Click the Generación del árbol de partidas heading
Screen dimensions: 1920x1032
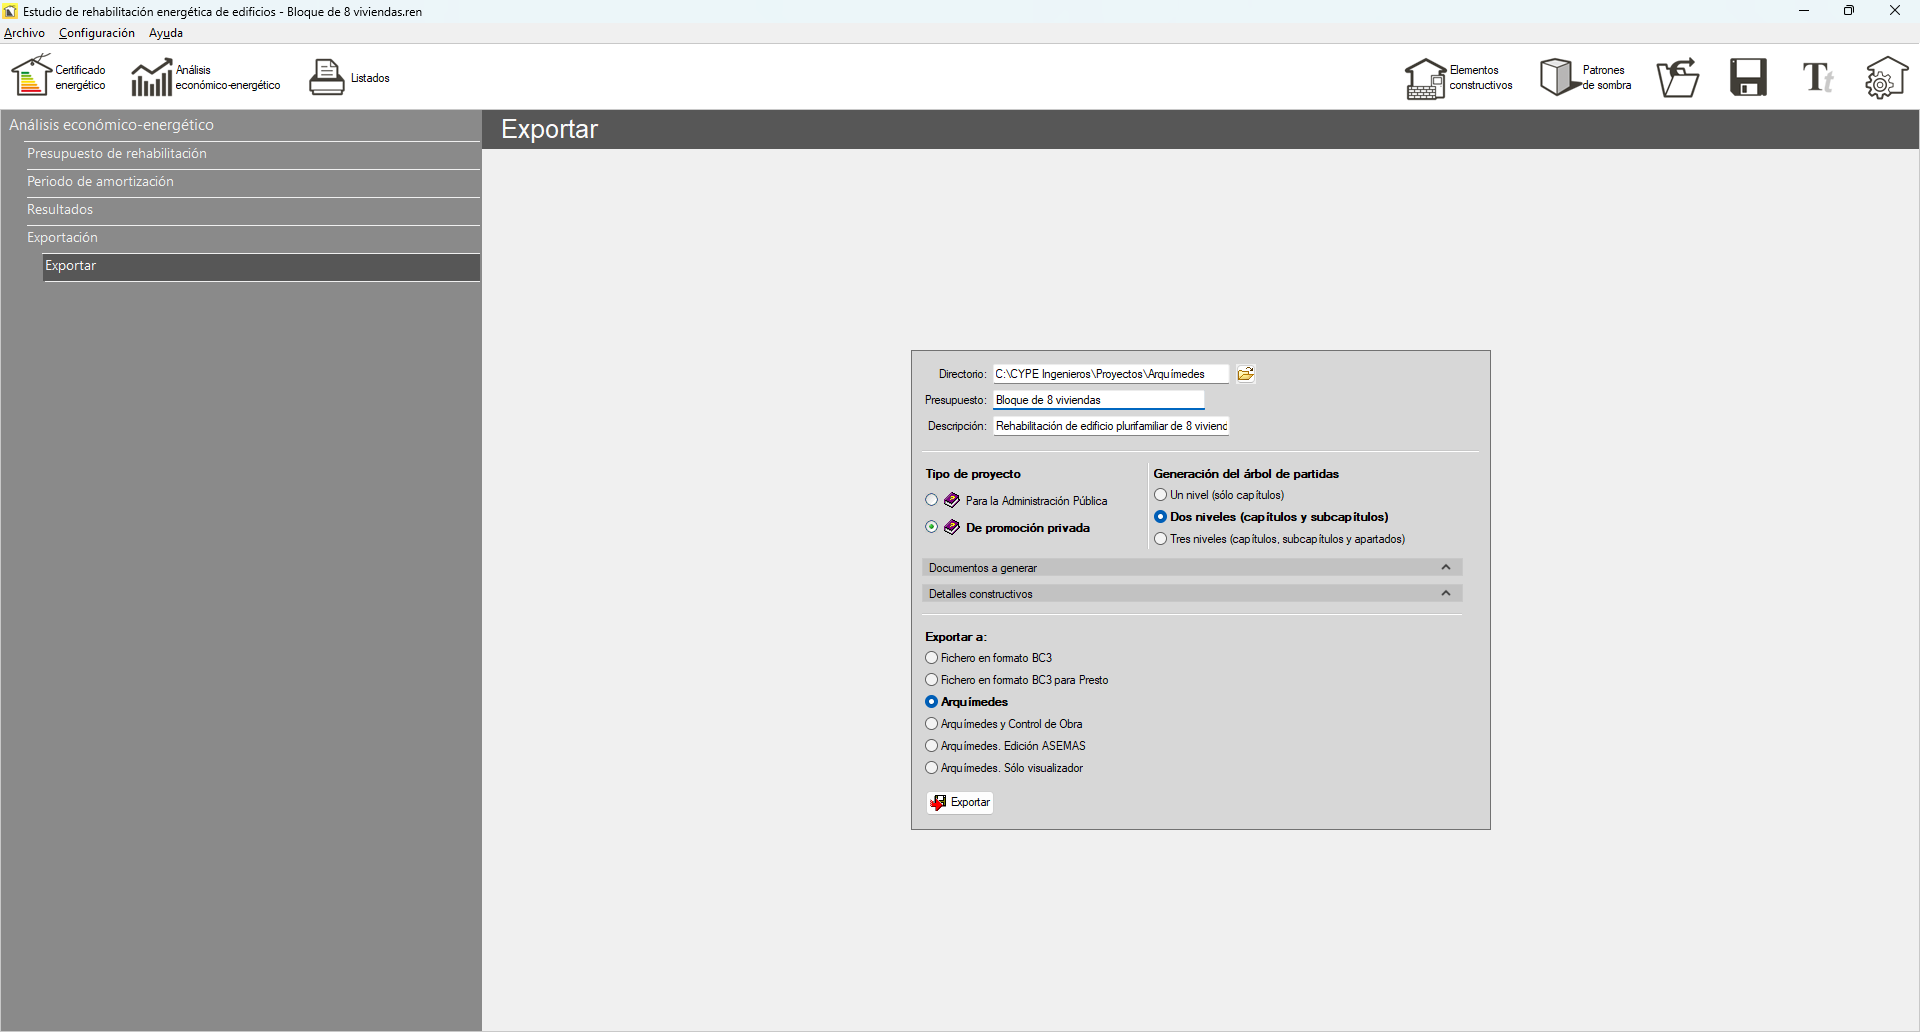pos(1246,474)
